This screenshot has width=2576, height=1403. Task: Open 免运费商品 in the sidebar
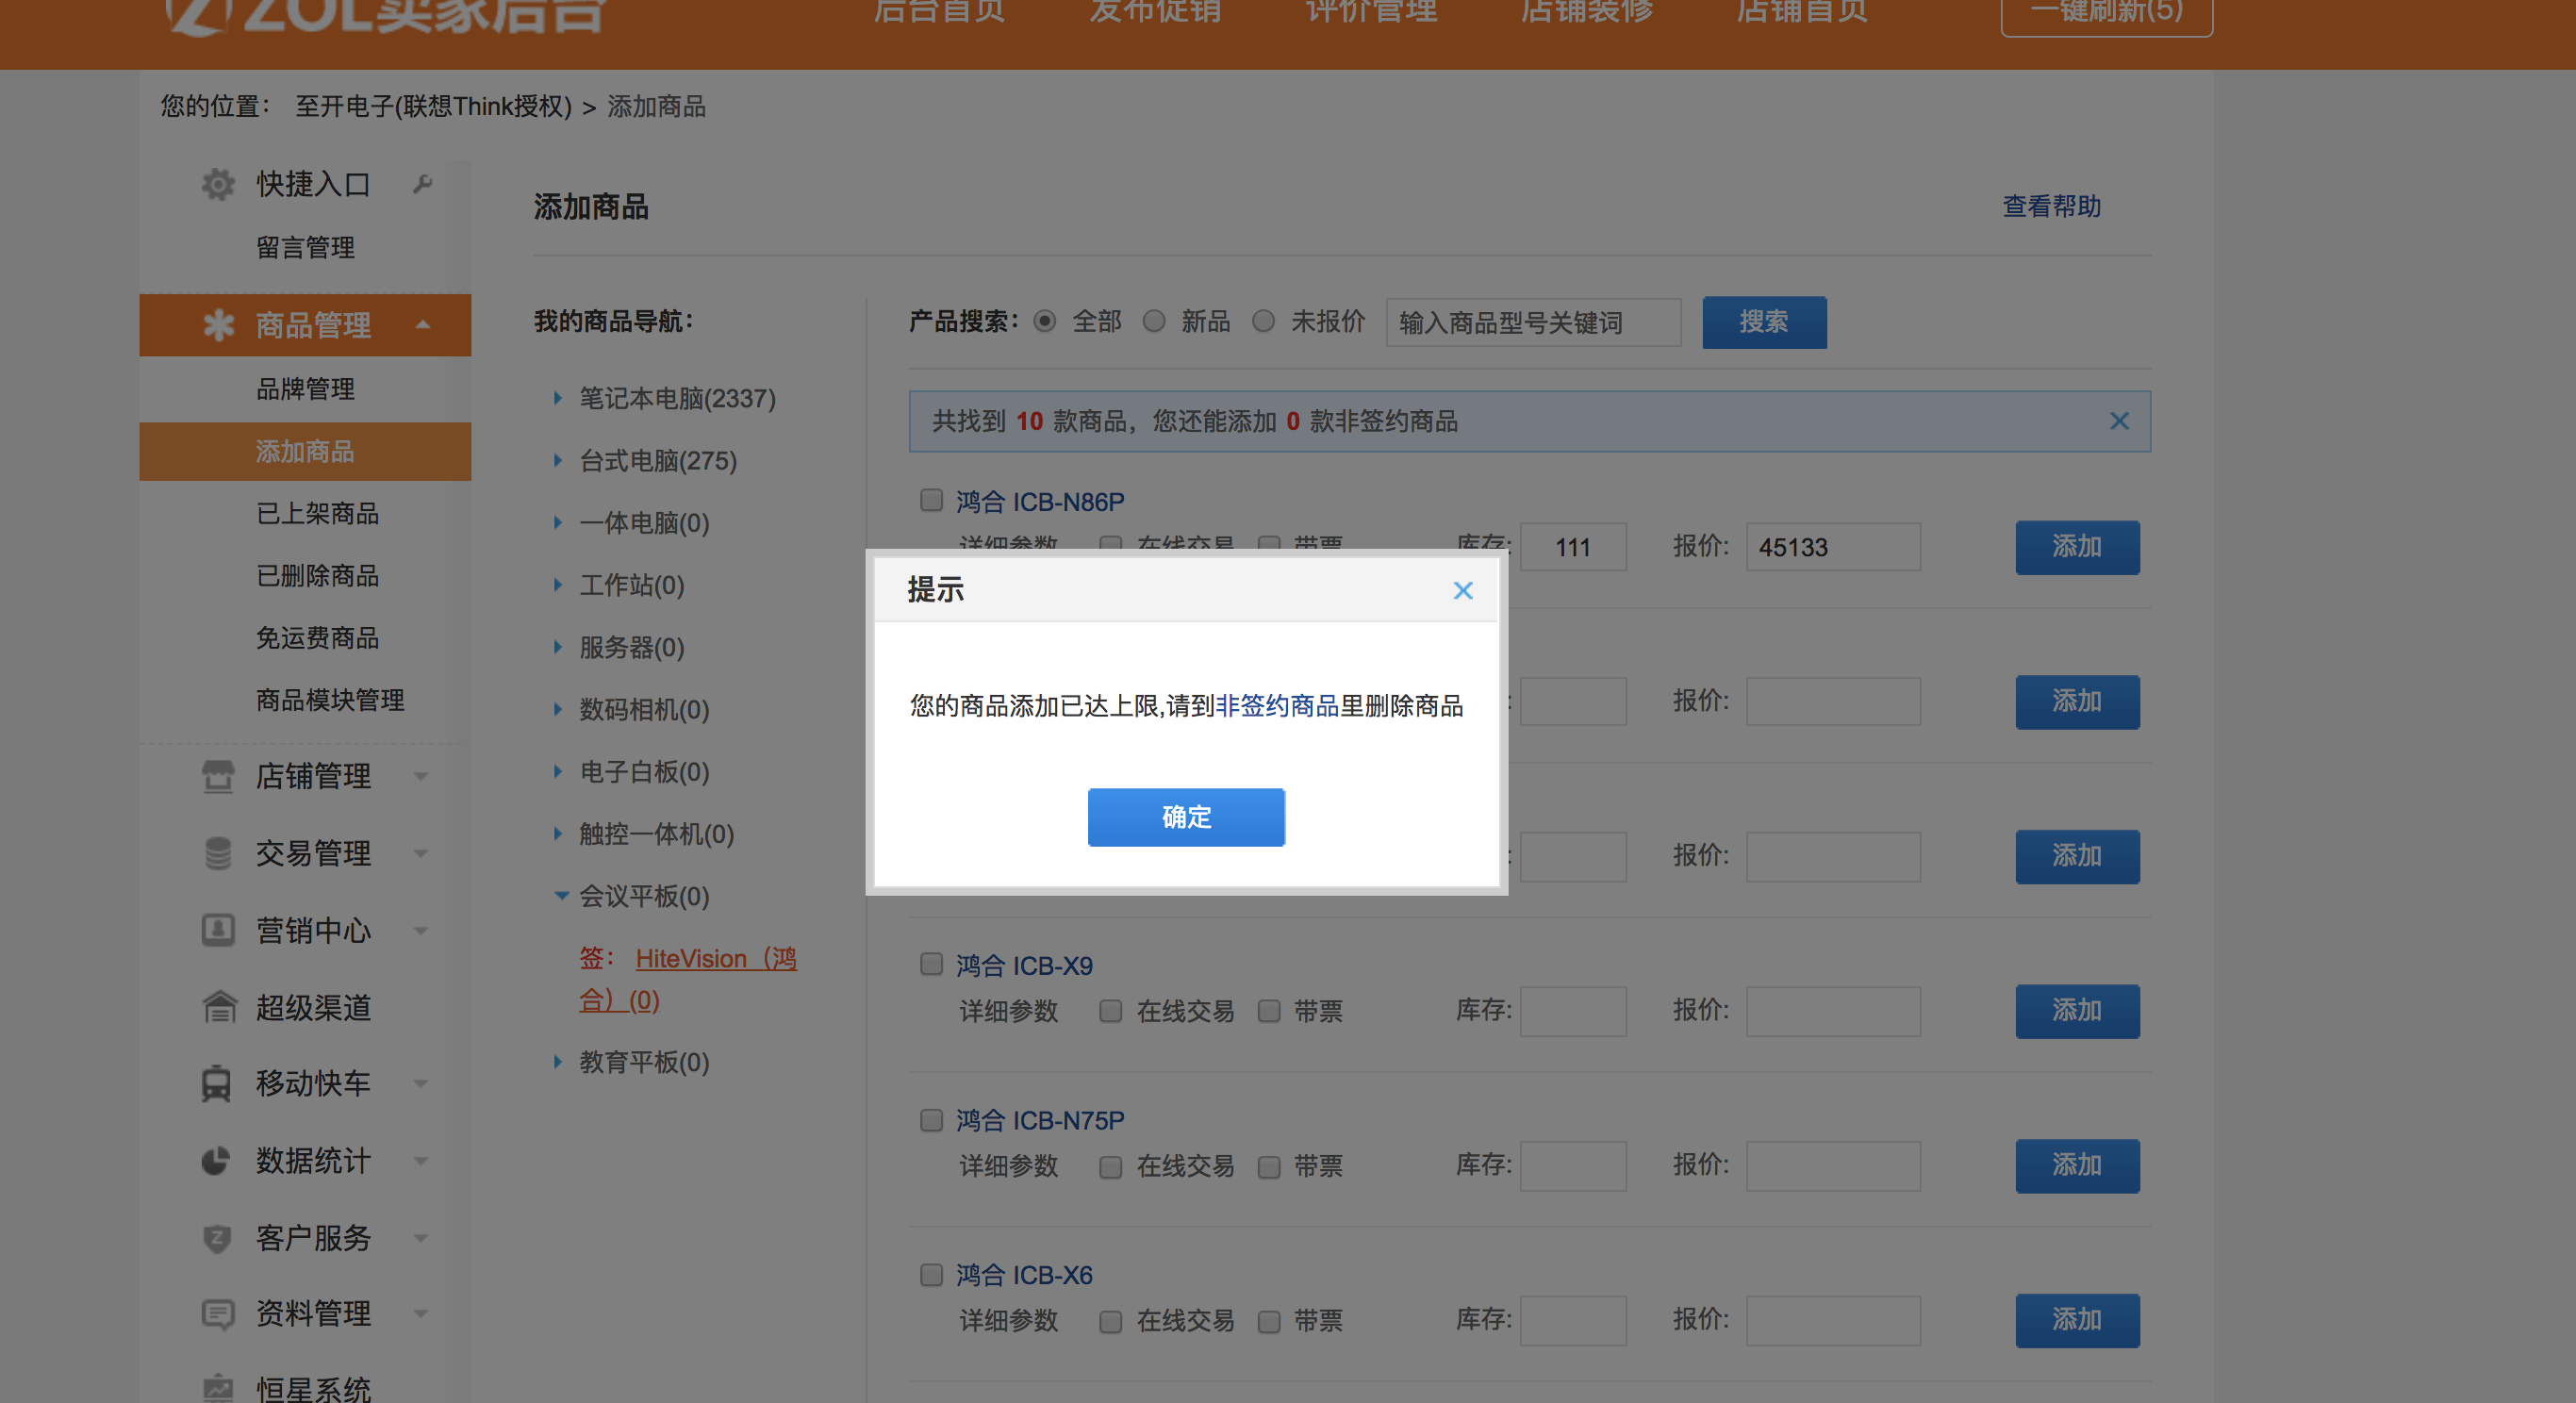(x=317, y=637)
